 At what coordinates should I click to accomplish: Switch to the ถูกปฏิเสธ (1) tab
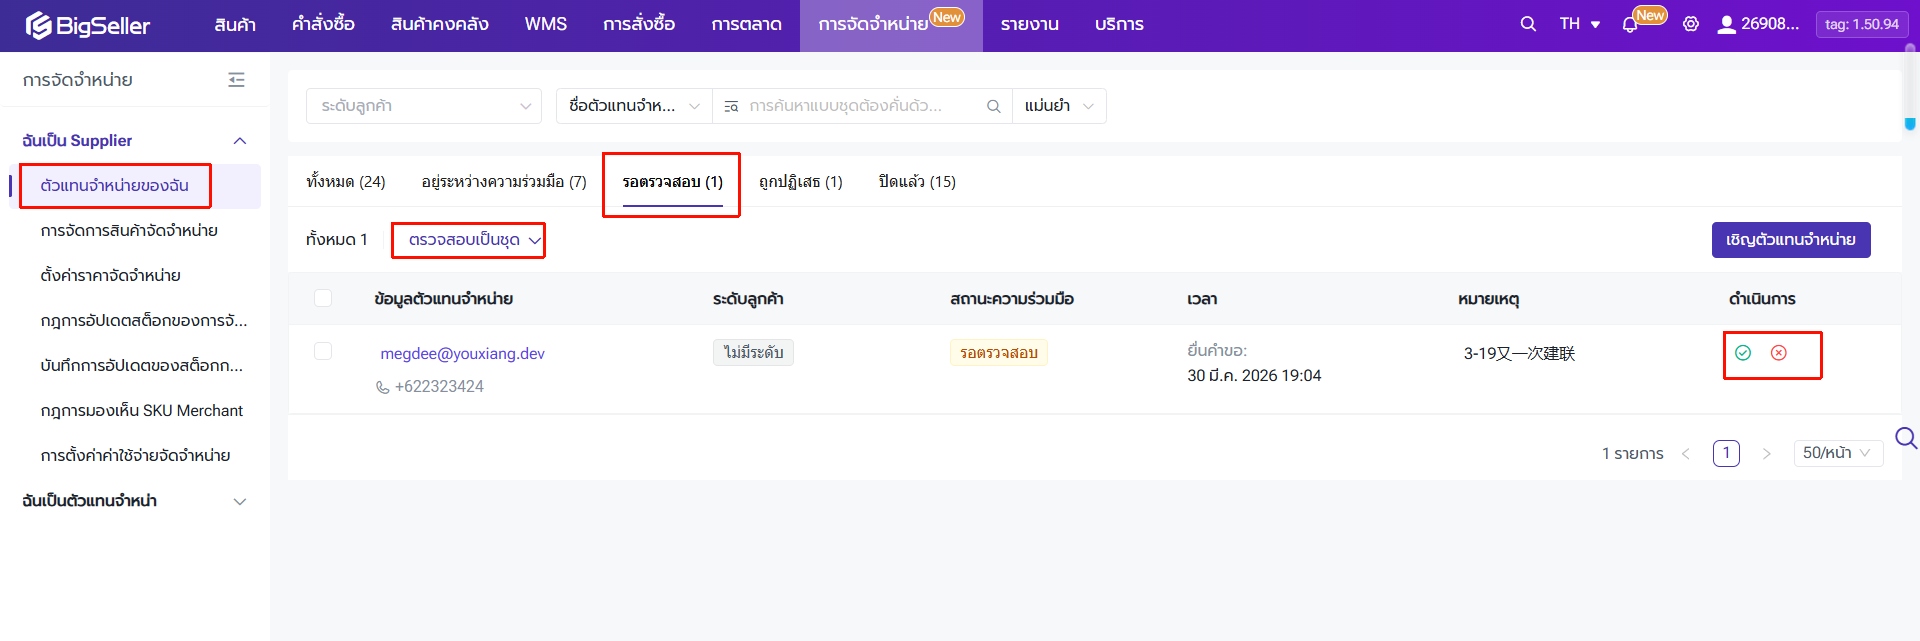pyautogui.click(x=800, y=182)
